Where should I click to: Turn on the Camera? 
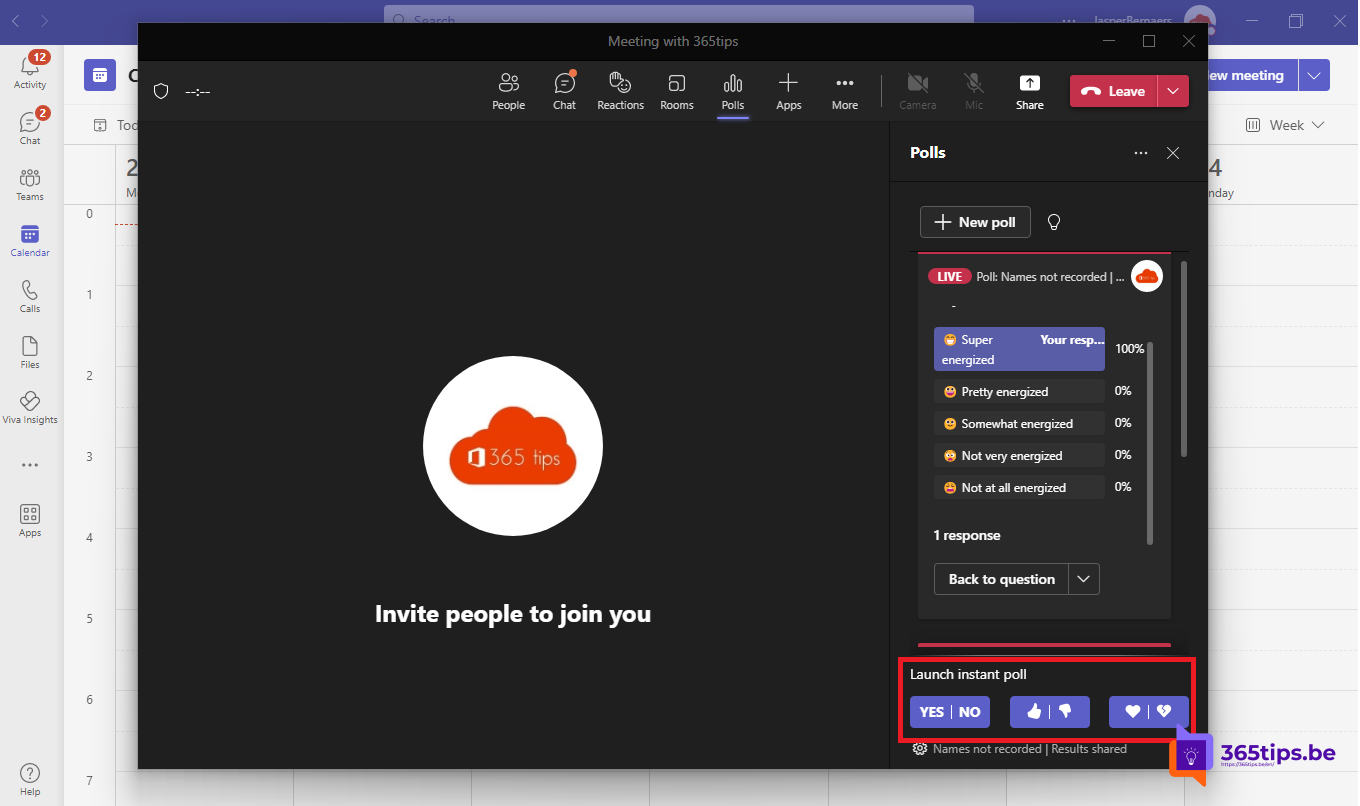pyautogui.click(x=918, y=91)
